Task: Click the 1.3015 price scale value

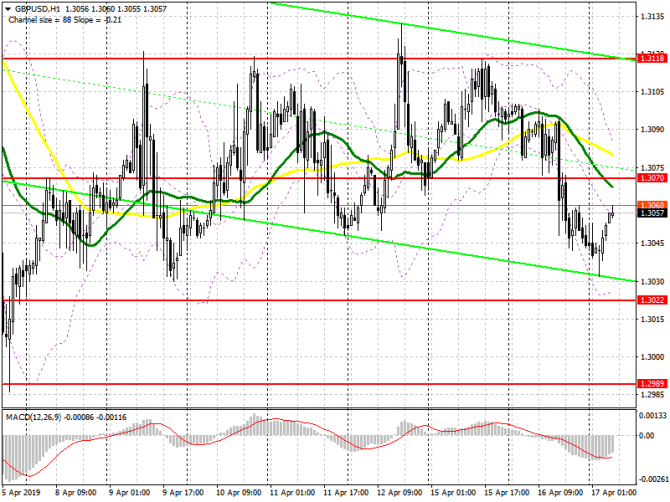Action: pos(652,319)
